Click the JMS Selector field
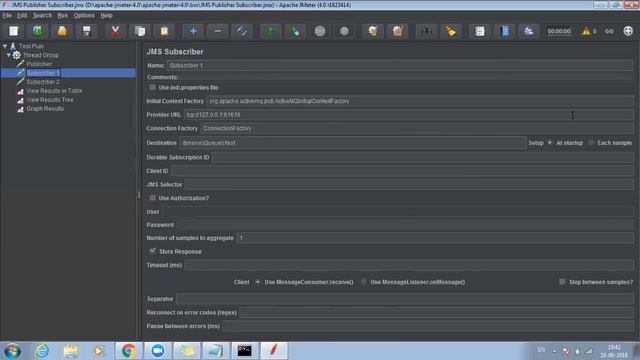Viewport: 640px width, 360px height. coord(409,184)
